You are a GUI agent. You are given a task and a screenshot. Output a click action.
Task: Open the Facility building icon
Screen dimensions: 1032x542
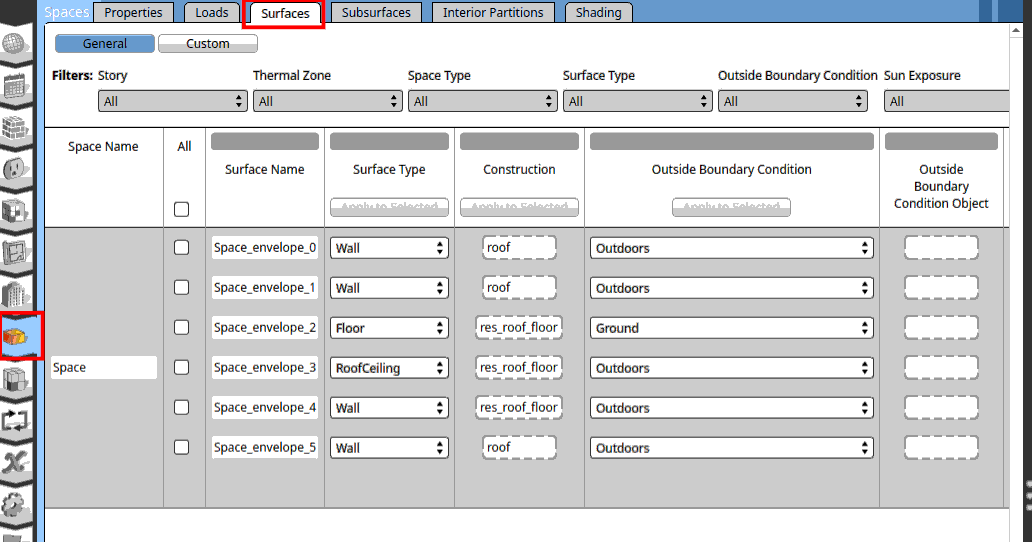click(x=15, y=294)
